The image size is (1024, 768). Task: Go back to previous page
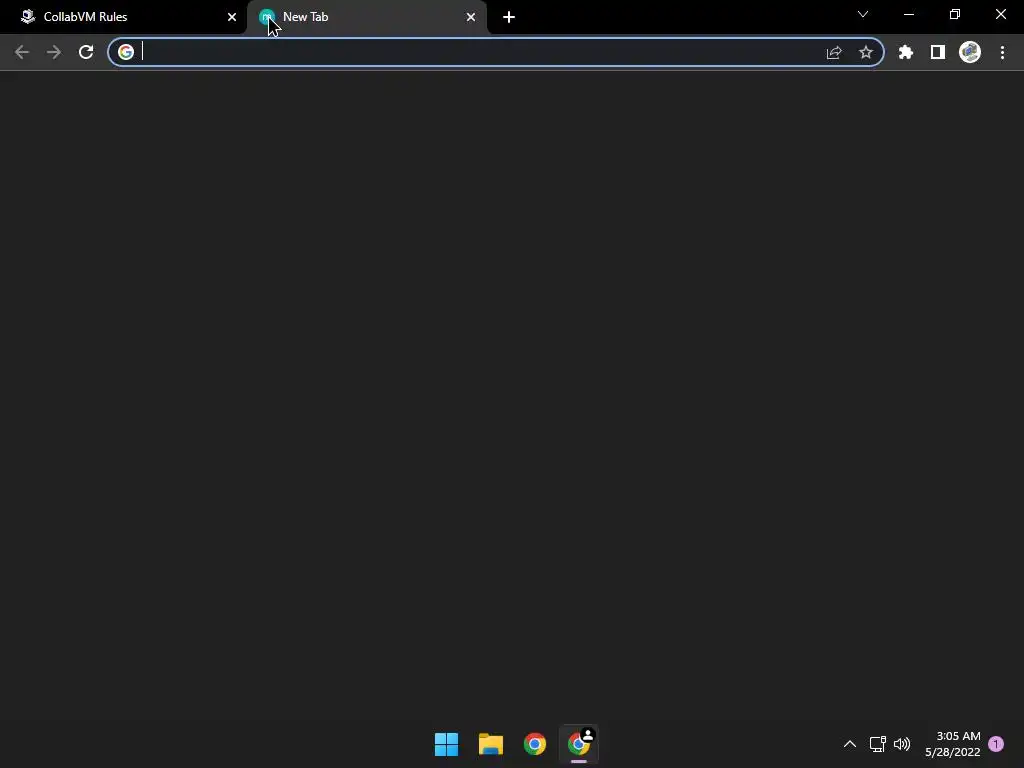pyautogui.click(x=22, y=52)
